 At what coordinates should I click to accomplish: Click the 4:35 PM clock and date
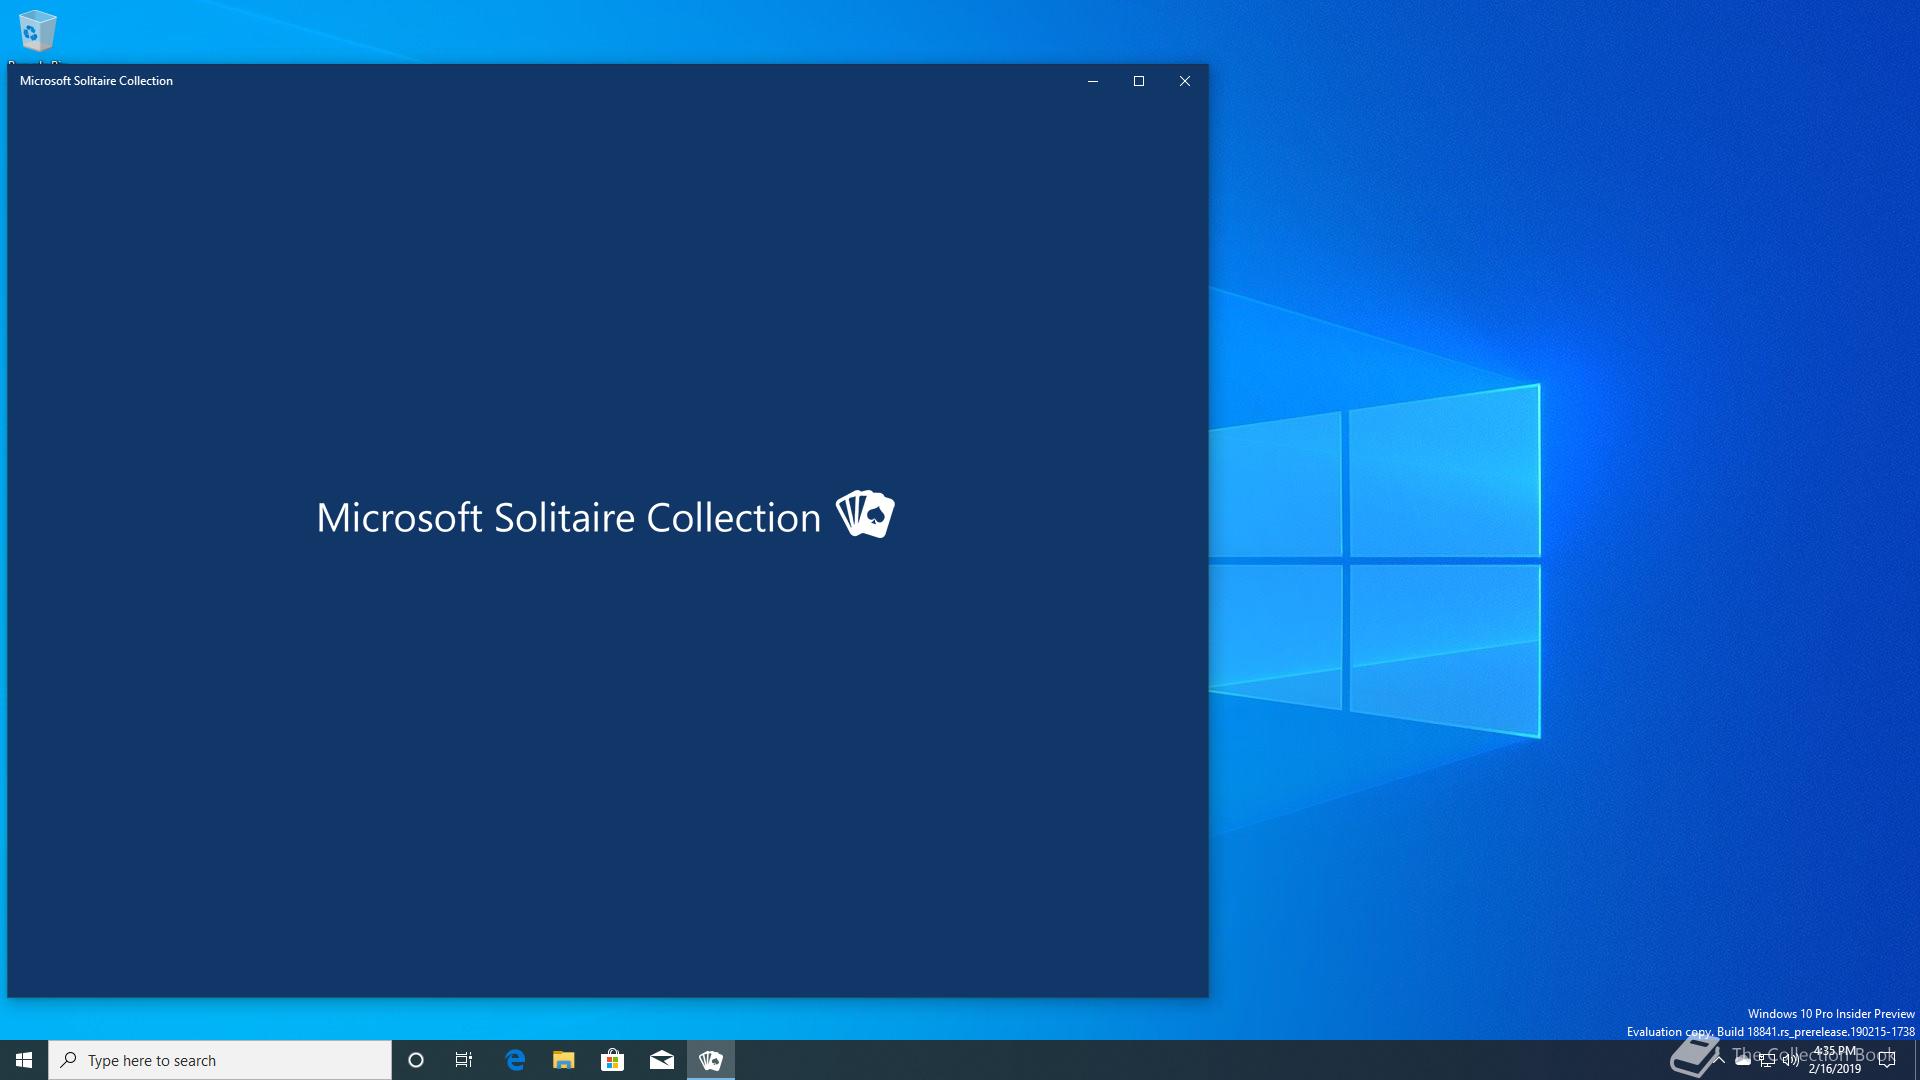click(1835, 1060)
